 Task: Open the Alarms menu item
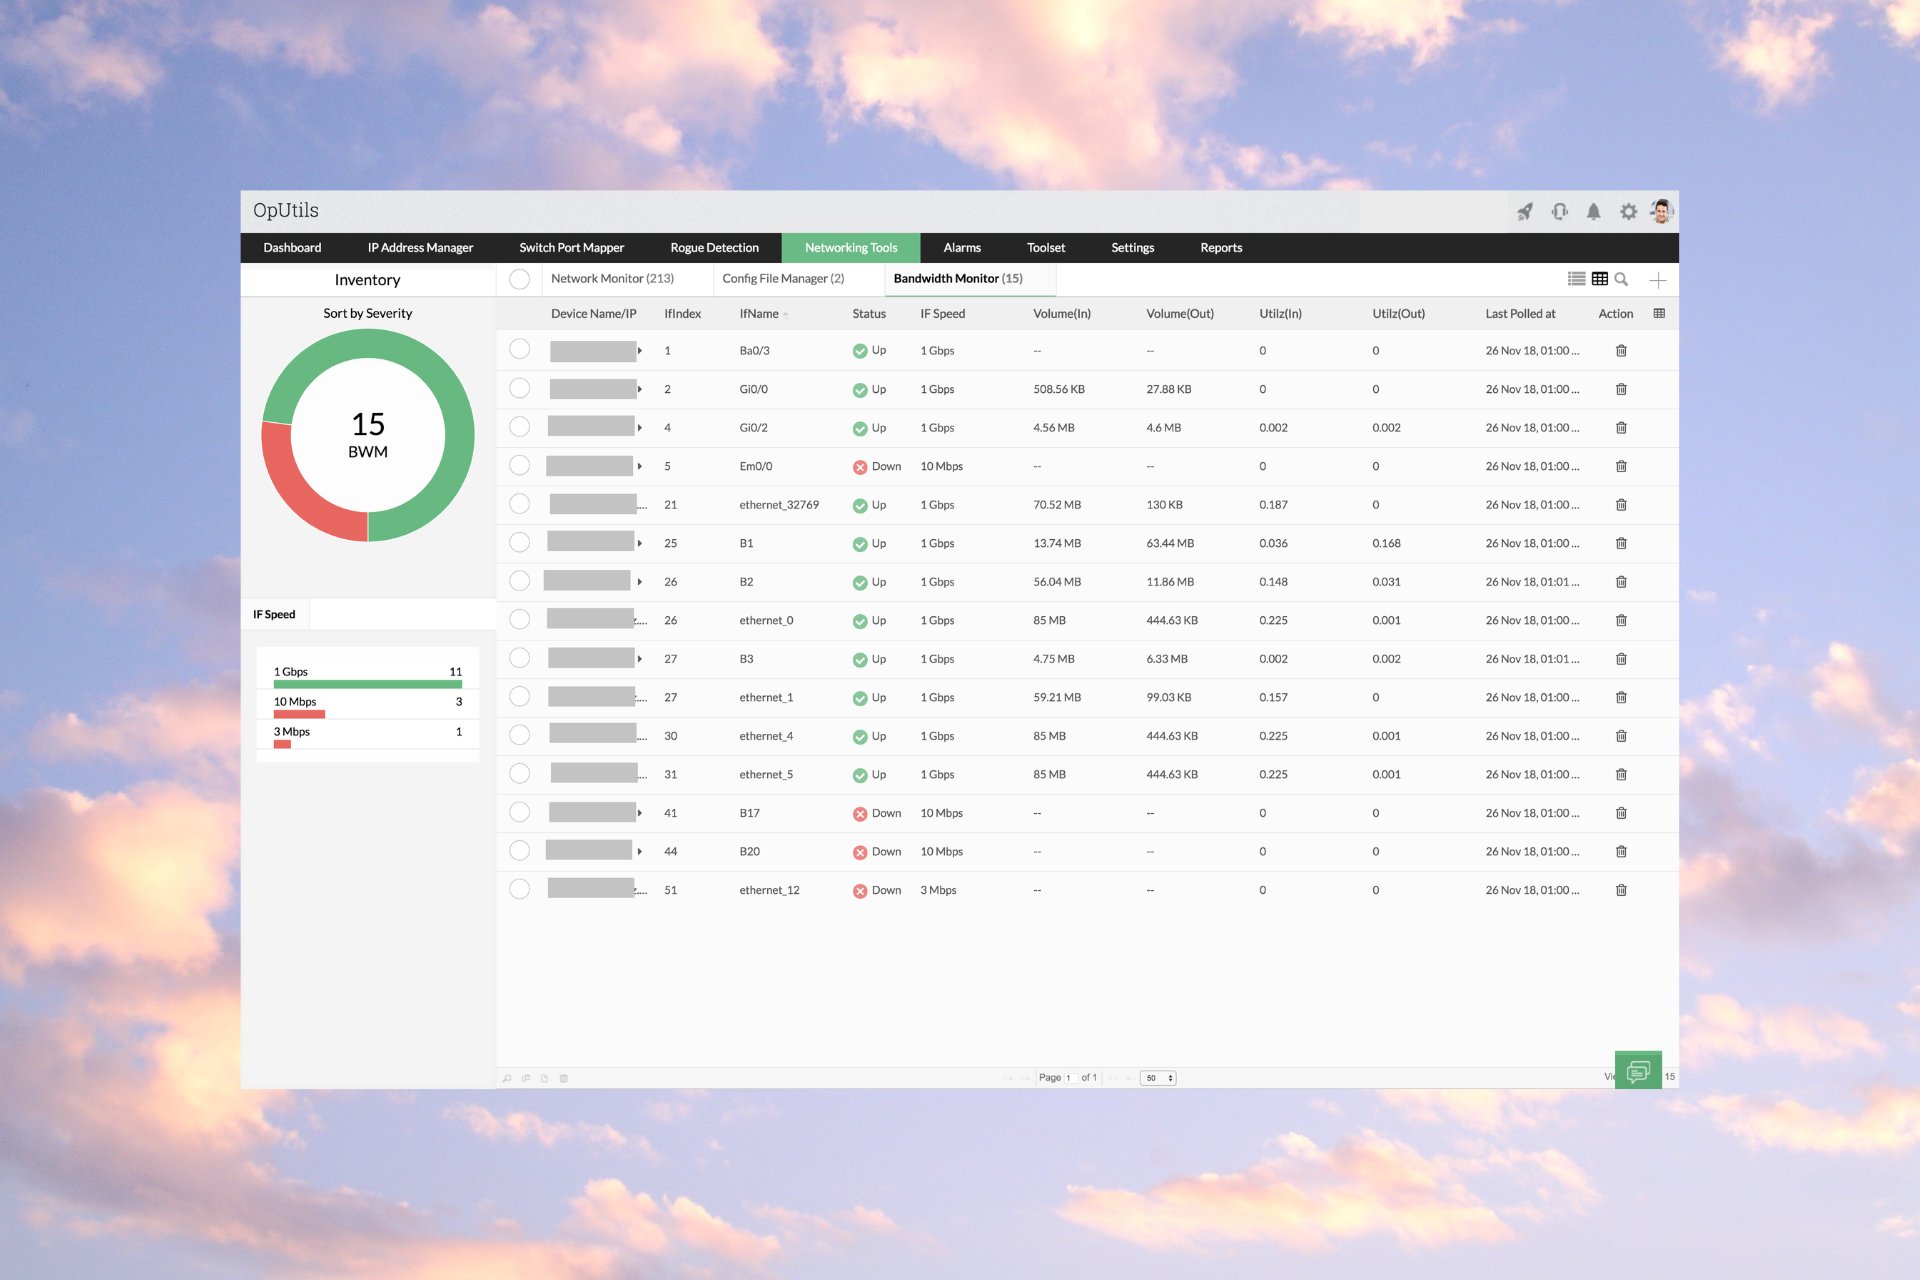(962, 248)
